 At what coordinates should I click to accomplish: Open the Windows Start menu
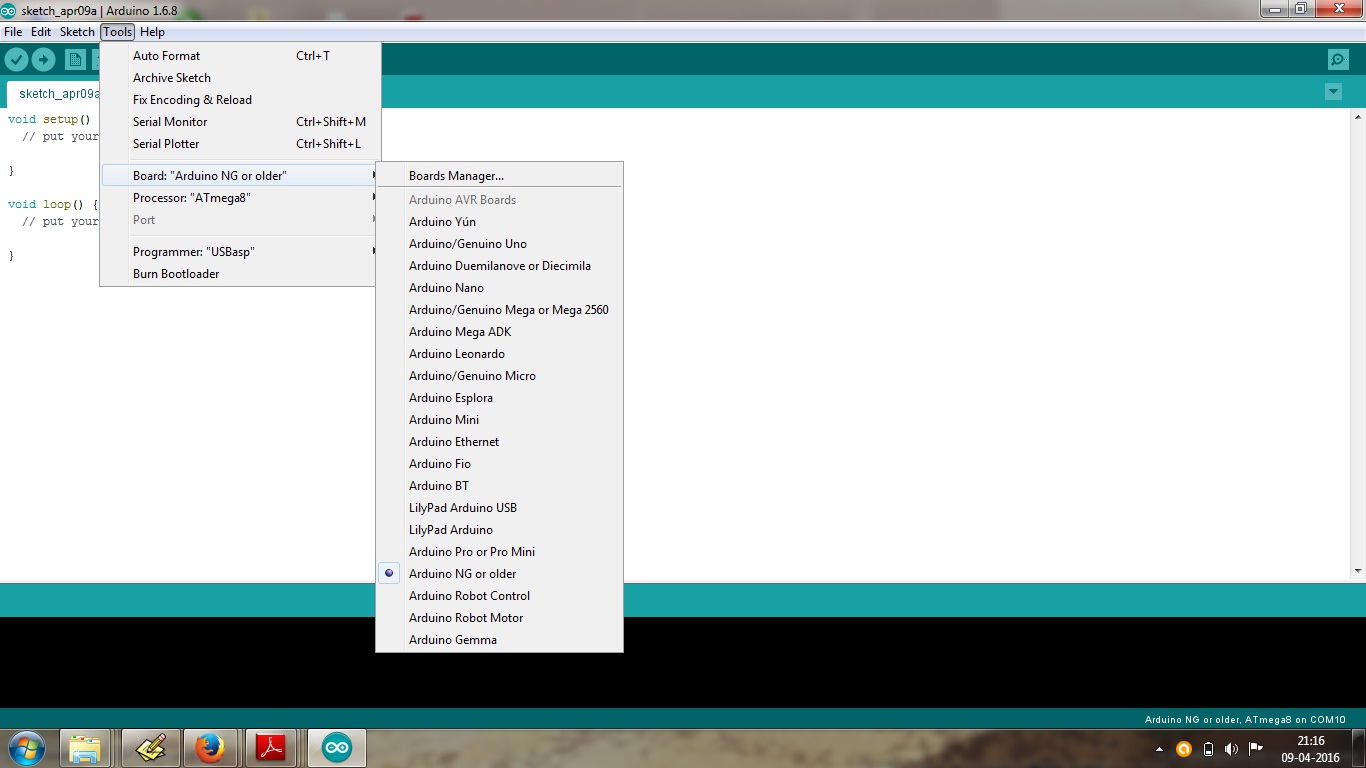pyautogui.click(x=25, y=747)
